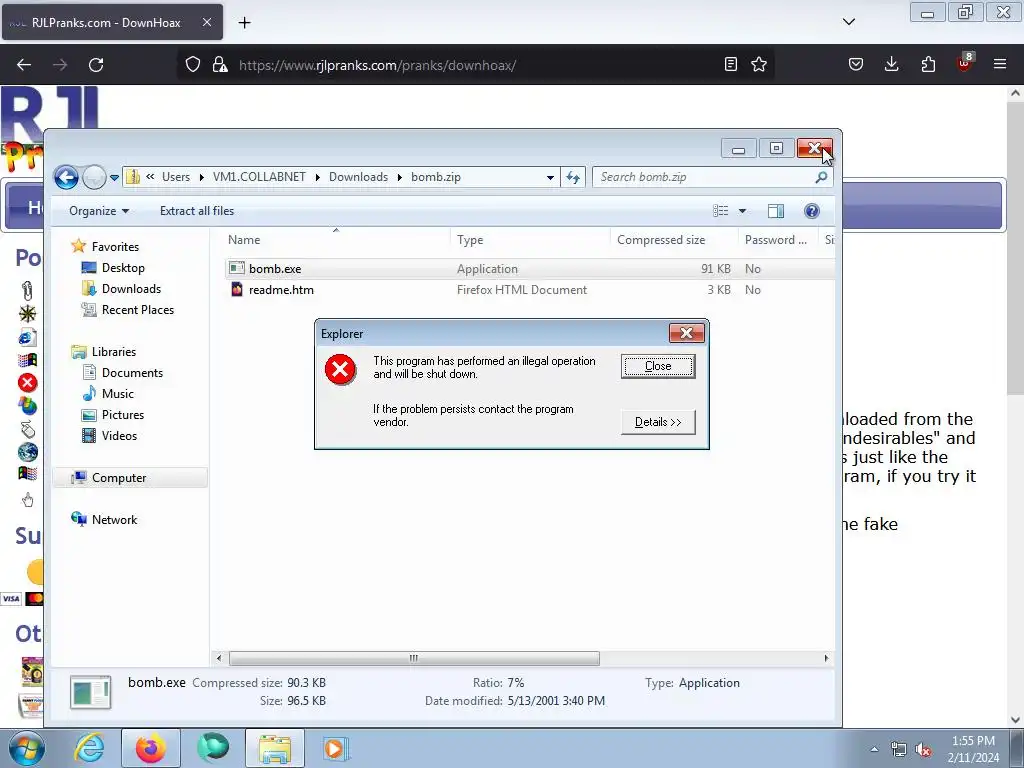Open List all tabs dropdown arrow
The image size is (1024, 768).
tap(849, 22)
